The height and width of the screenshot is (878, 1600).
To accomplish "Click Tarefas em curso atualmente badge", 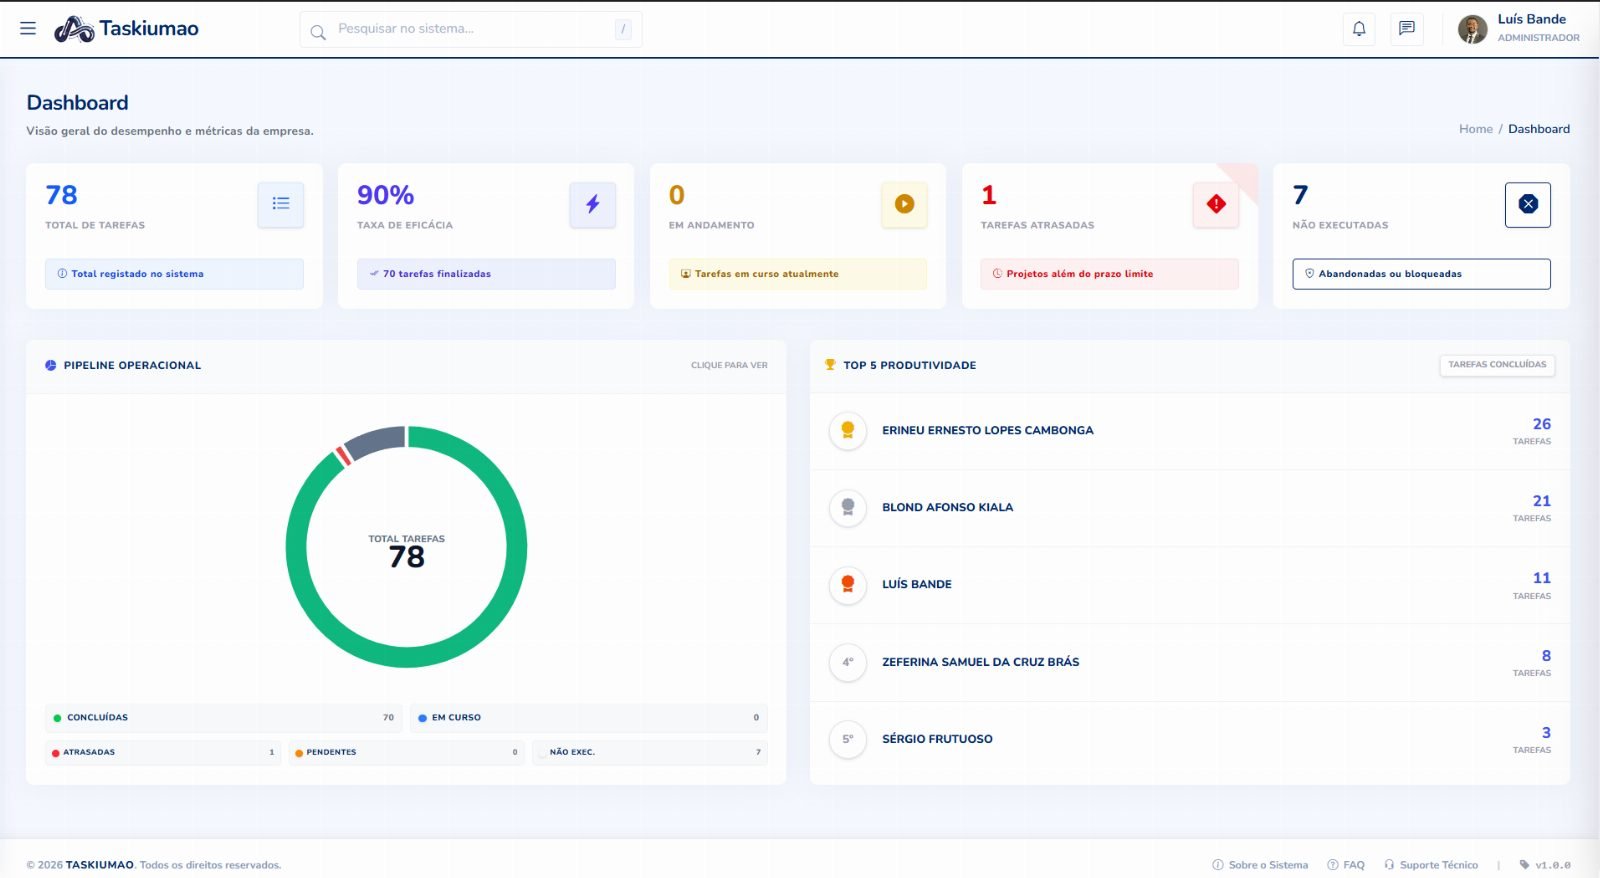I will pyautogui.click(x=798, y=274).
